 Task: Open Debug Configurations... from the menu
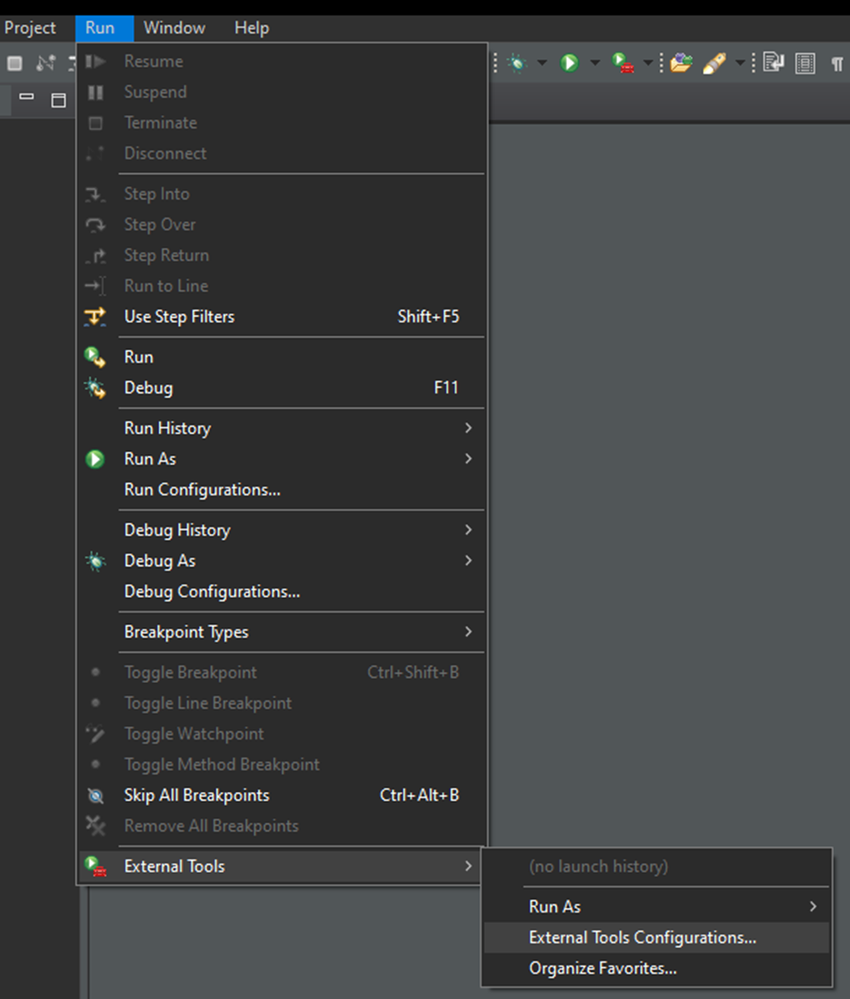pyautogui.click(x=212, y=591)
